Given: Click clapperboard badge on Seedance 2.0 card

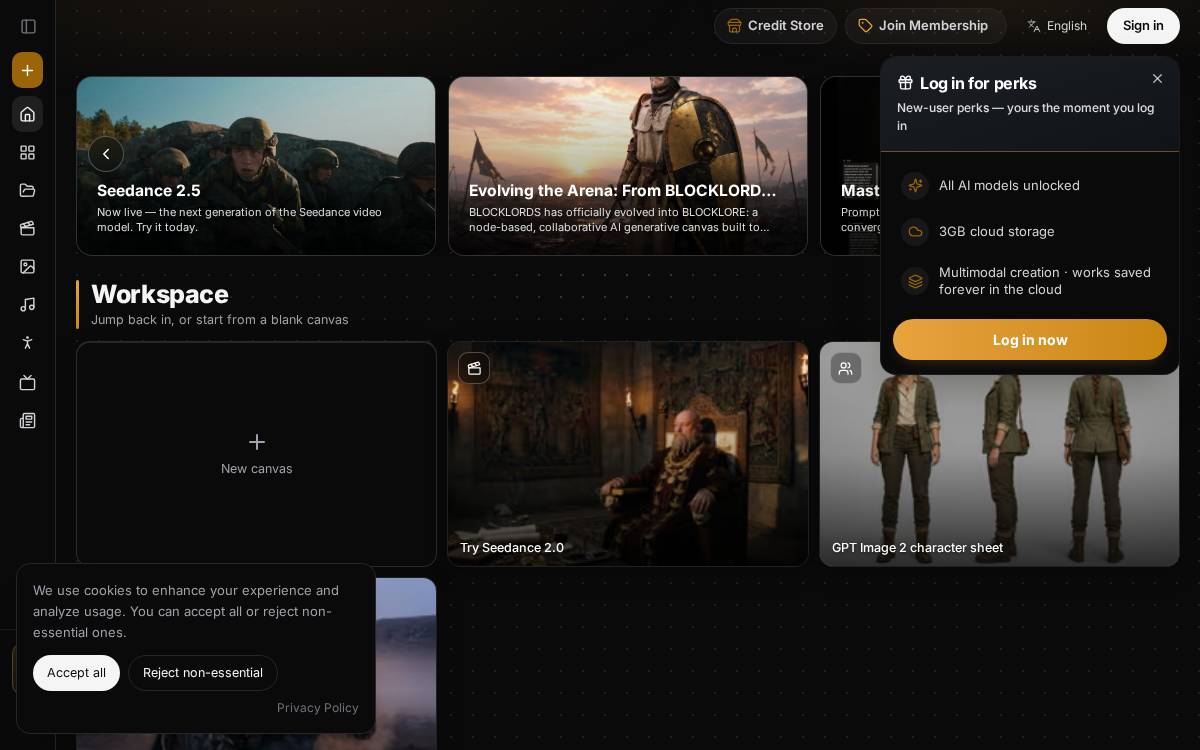Looking at the screenshot, I should click(x=474, y=368).
